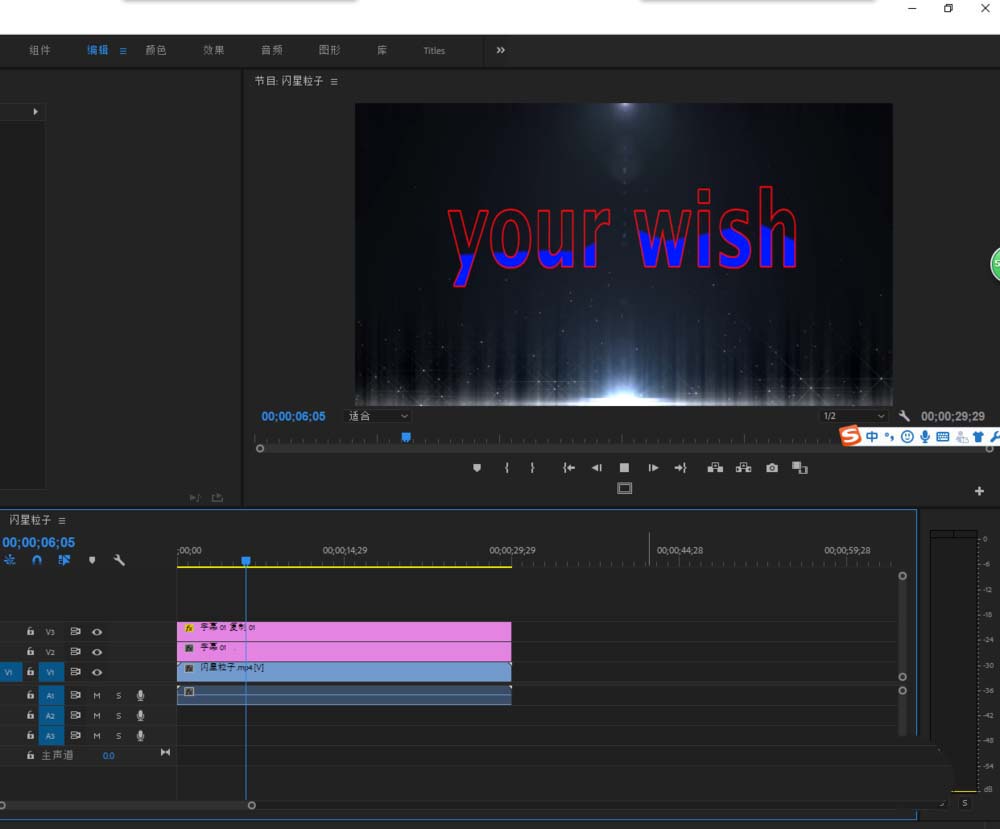Image resolution: width=1000 pixels, height=829 pixels.
Task: Click the program monitor playhead marker
Action: click(406, 437)
